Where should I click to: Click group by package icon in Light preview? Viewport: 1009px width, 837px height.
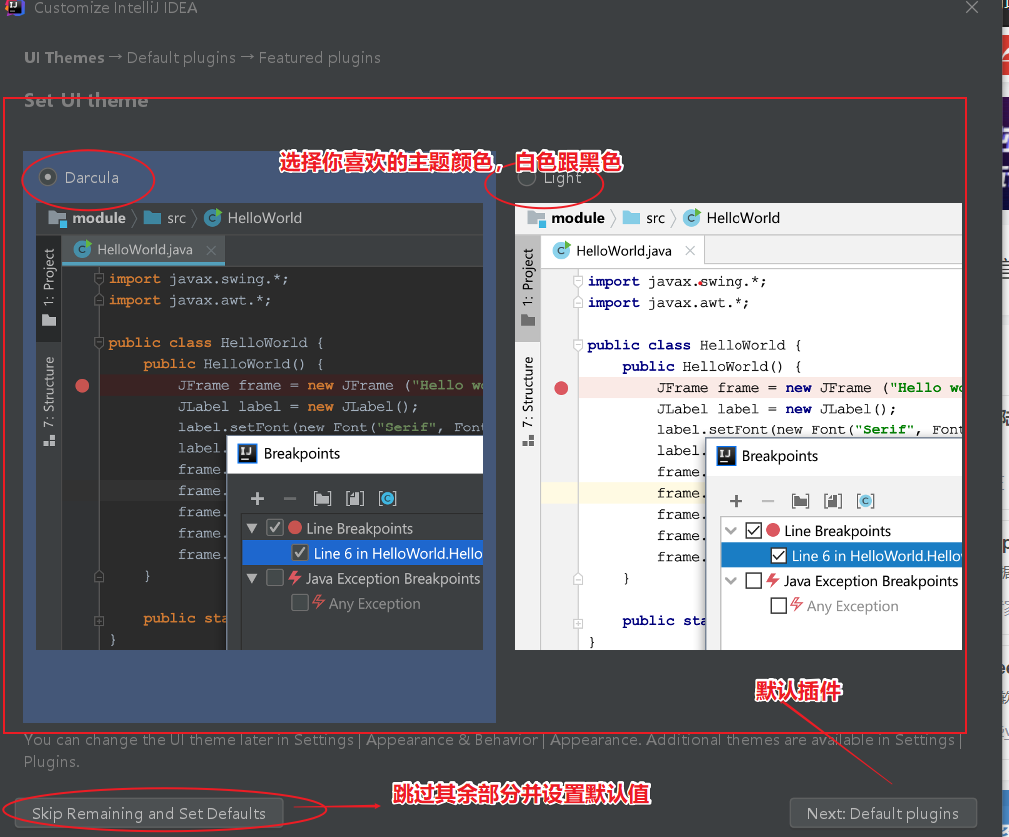click(801, 501)
